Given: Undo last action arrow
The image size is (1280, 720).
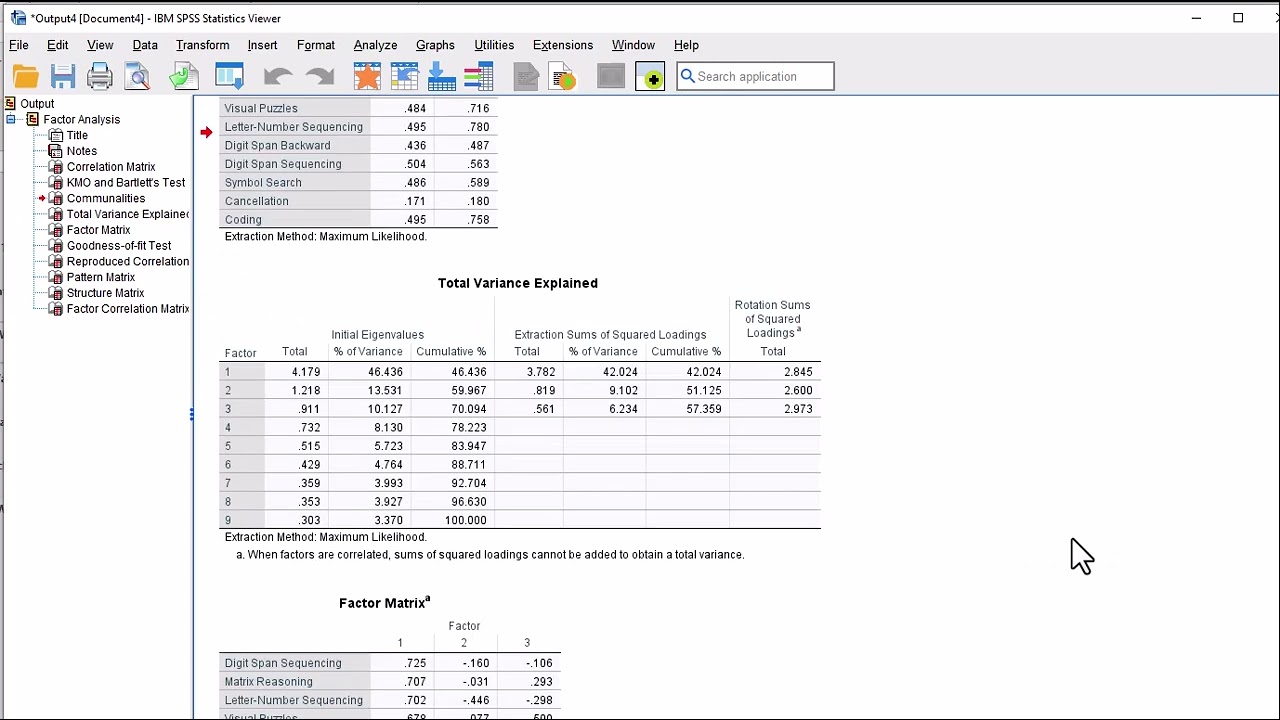Looking at the screenshot, I should 277,76.
